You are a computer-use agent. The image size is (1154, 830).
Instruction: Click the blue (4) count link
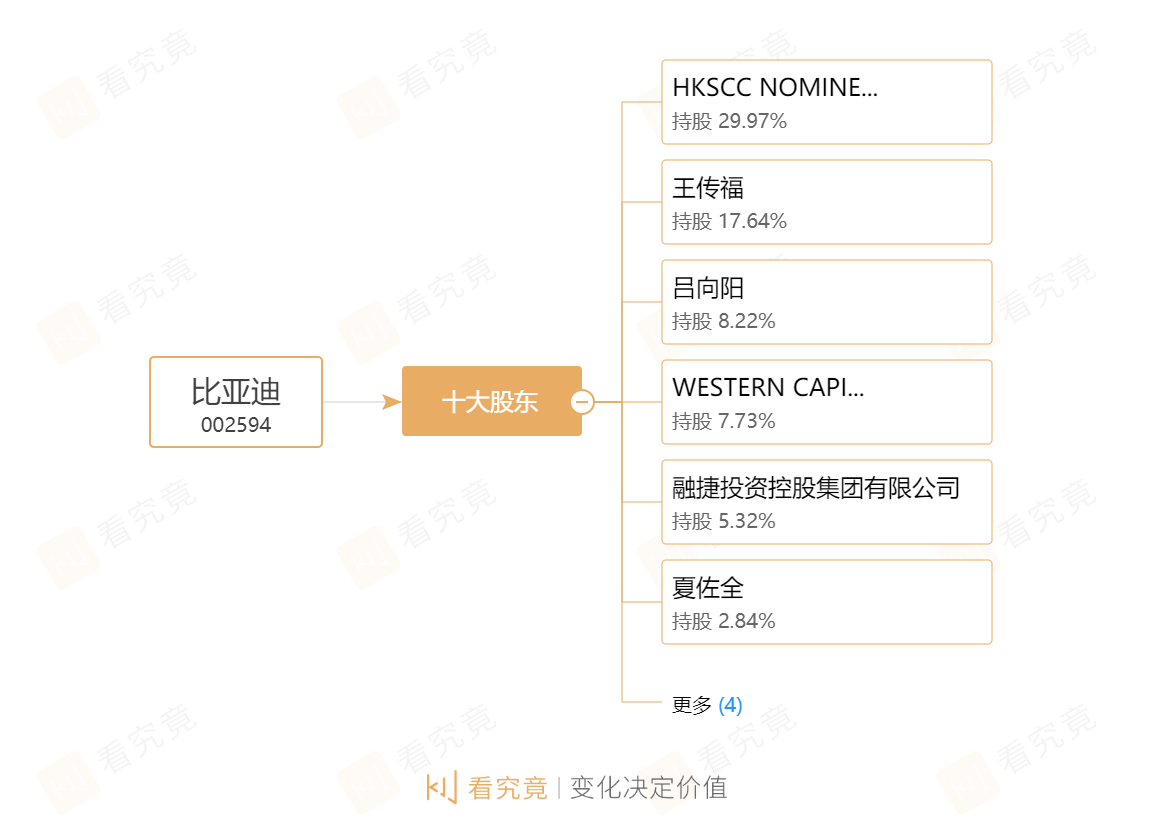pos(730,705)
